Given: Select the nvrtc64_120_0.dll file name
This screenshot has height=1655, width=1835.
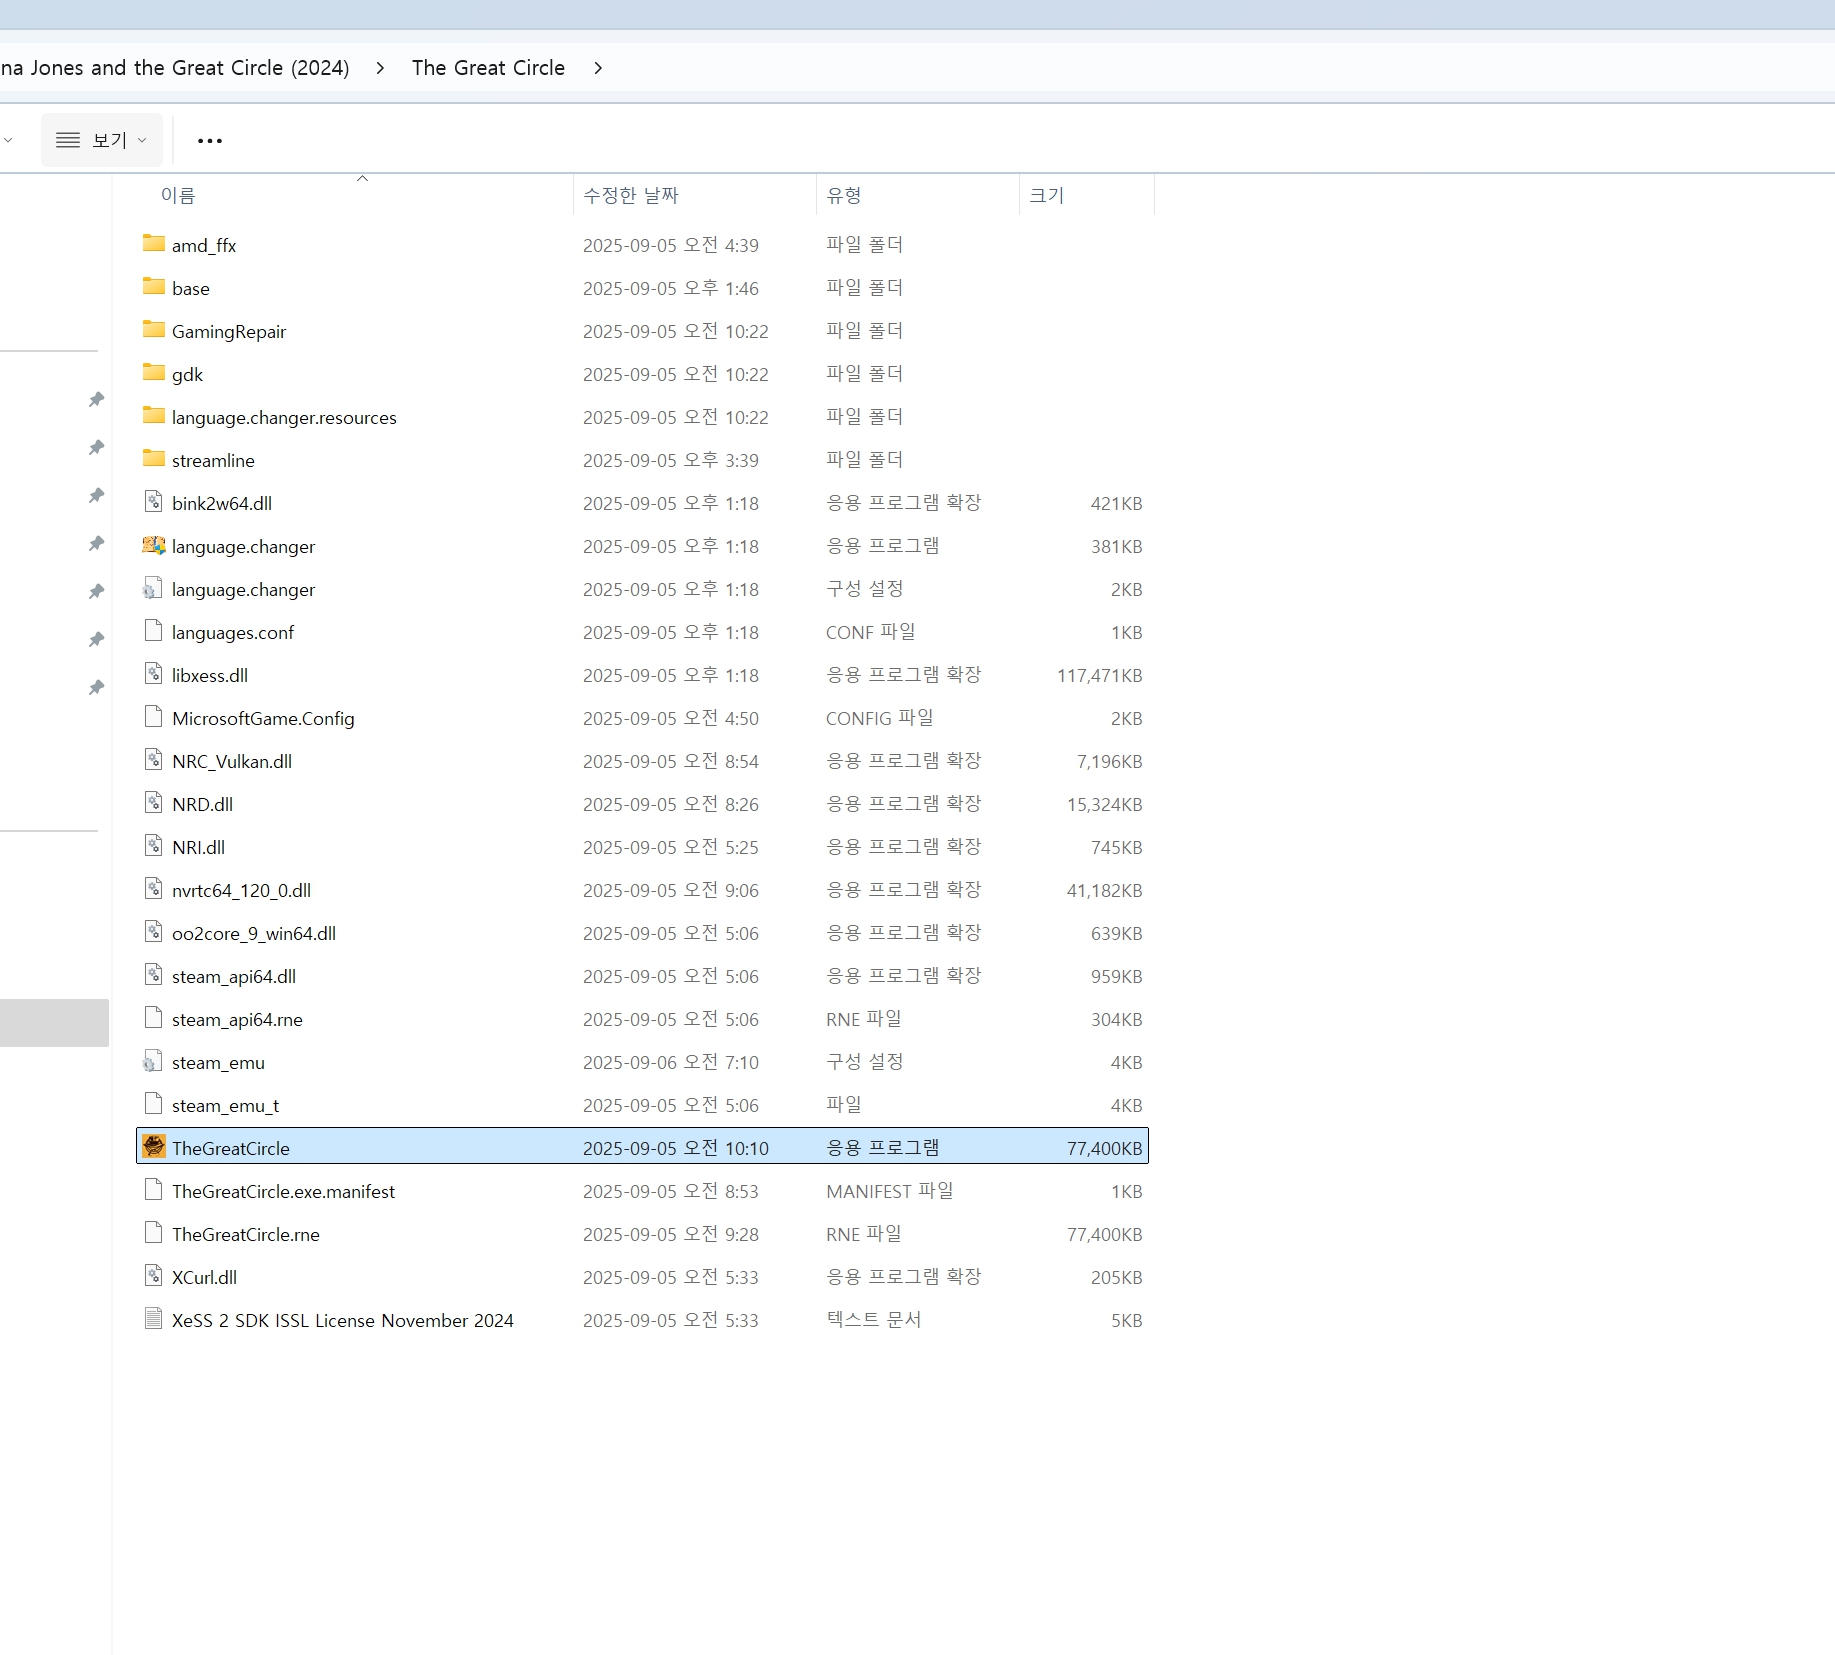Looking at the screenshot, I should coord(241,890).
